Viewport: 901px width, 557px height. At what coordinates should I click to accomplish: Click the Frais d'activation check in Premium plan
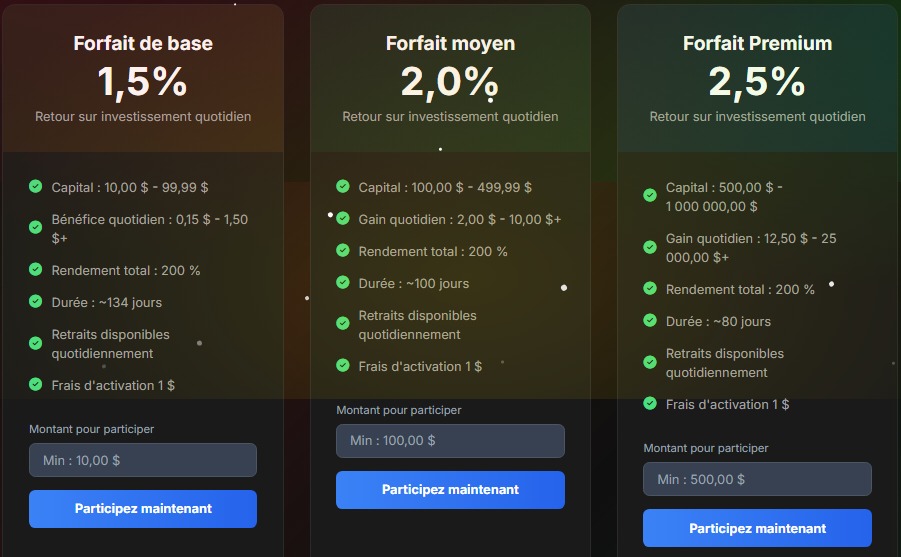(x=650, y=404)
